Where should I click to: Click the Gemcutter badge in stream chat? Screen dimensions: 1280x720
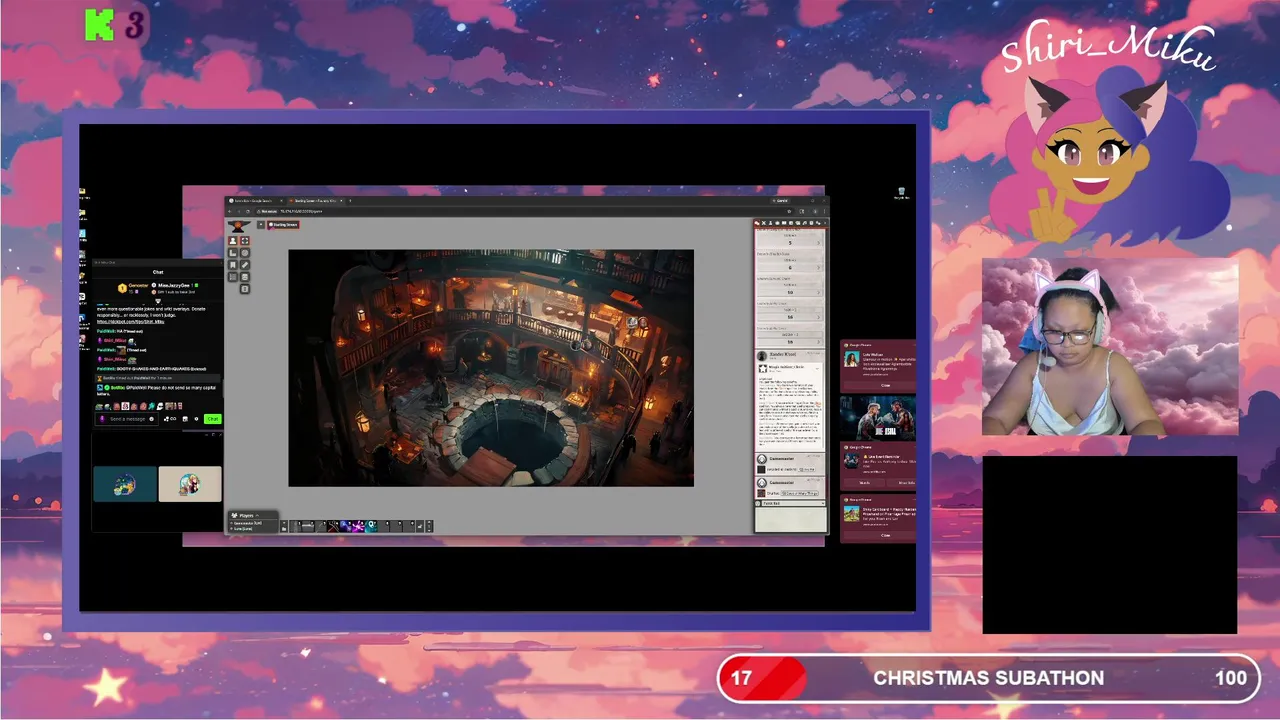[x=123, y=288]
